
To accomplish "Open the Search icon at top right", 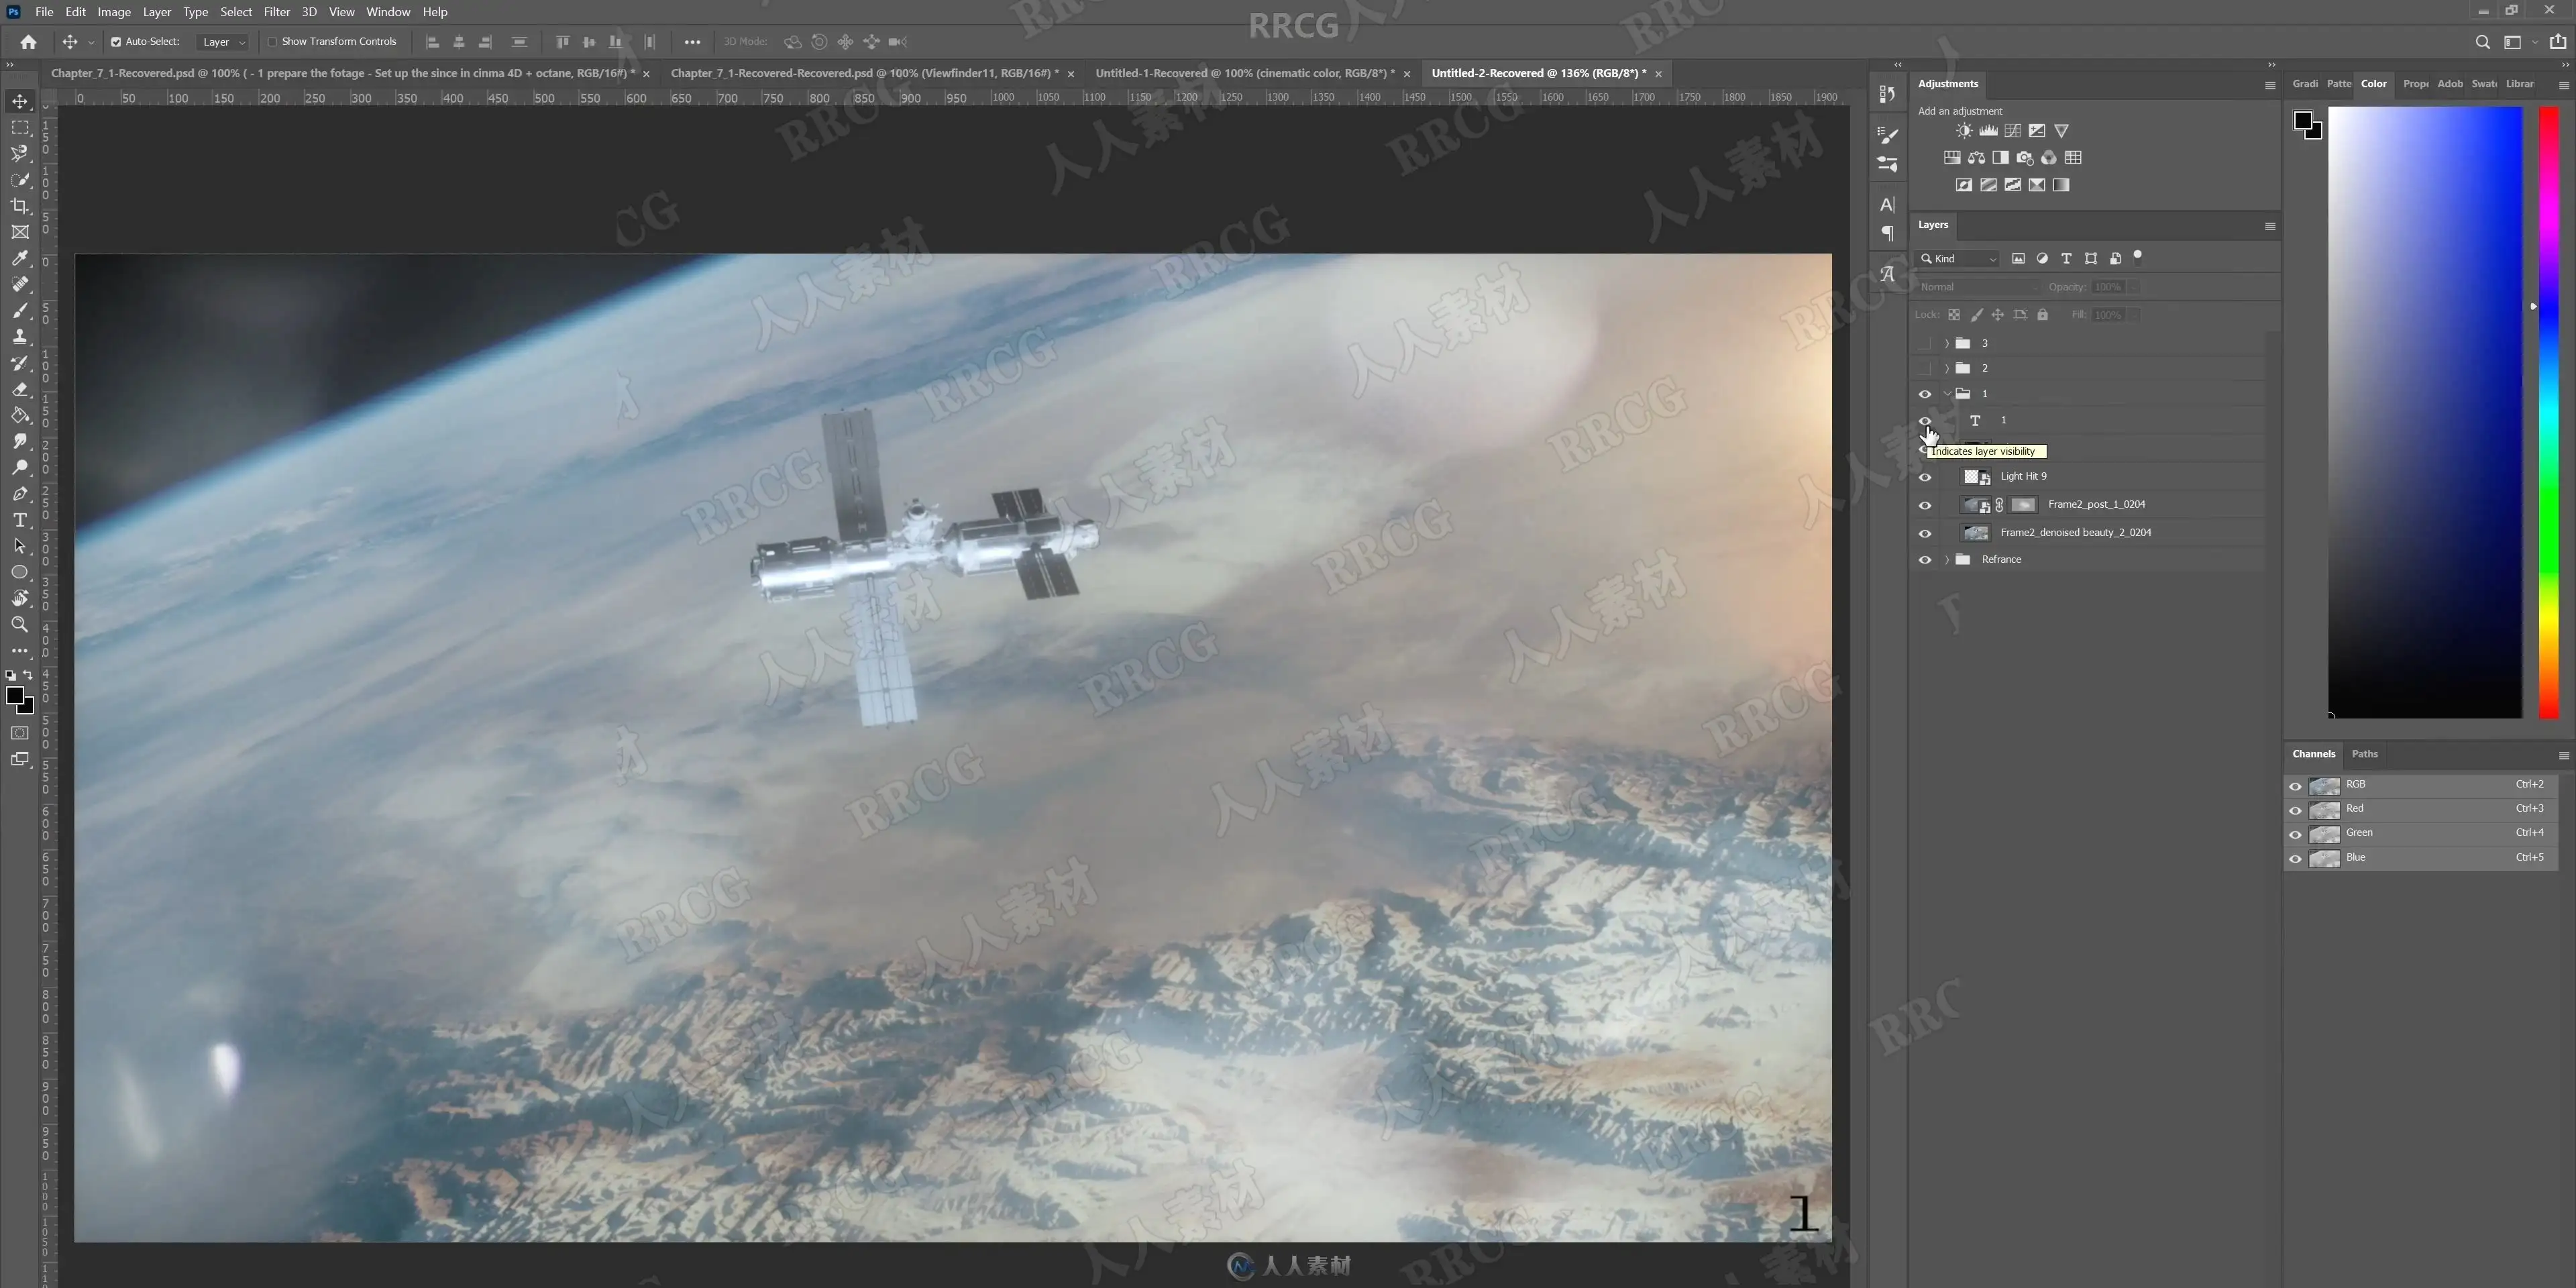I will pos(2482,42).
